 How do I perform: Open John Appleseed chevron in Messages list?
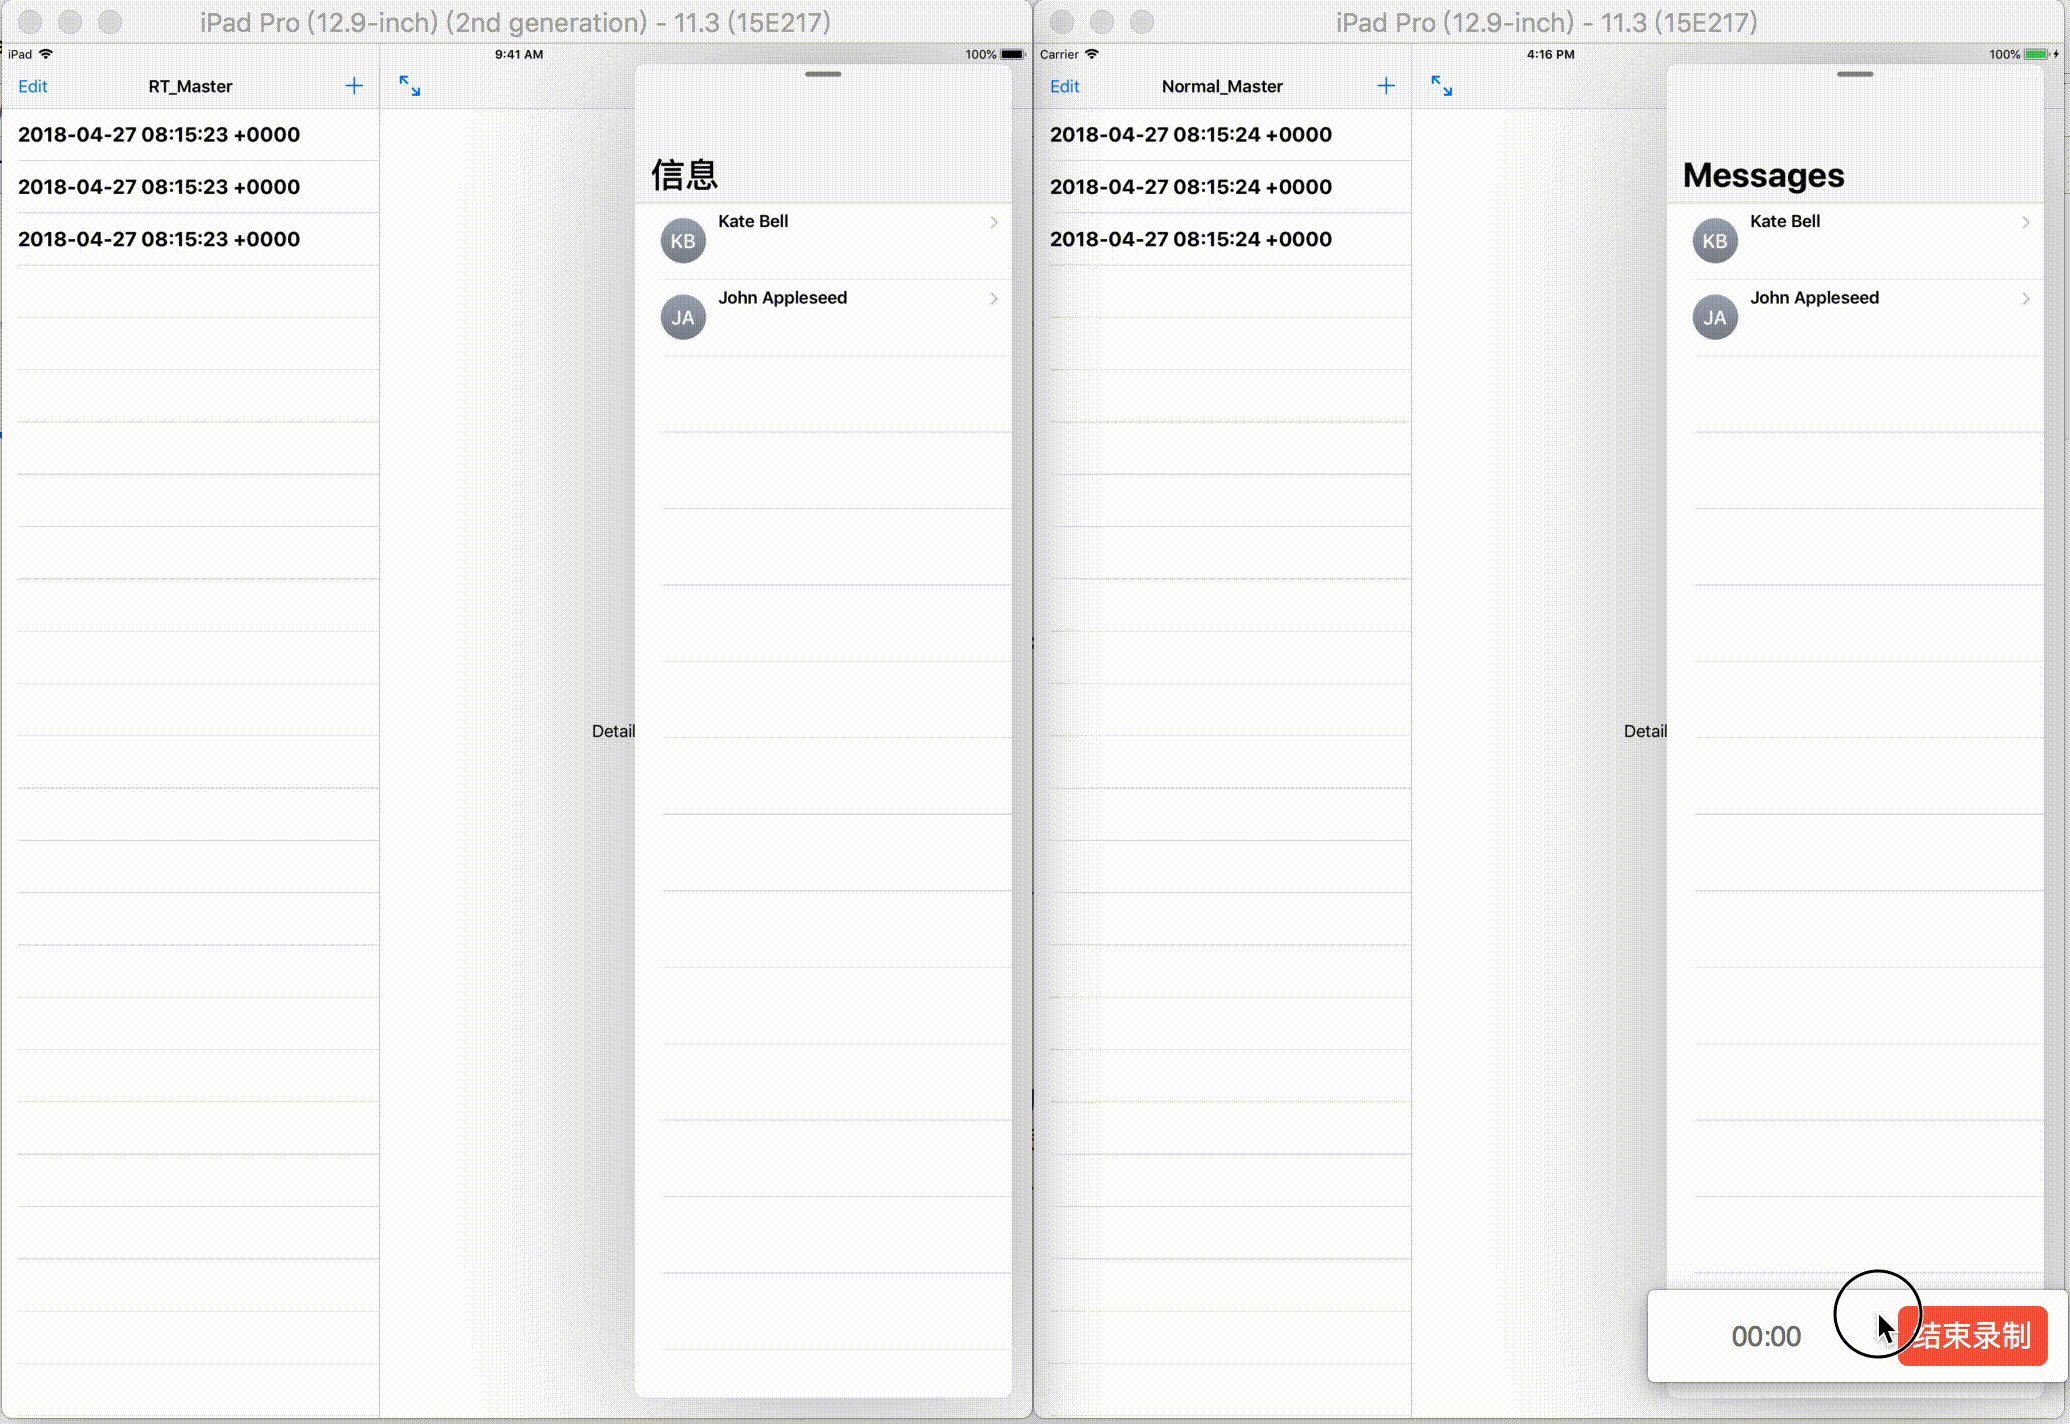pyautogui.click(x=2026, y=298)
